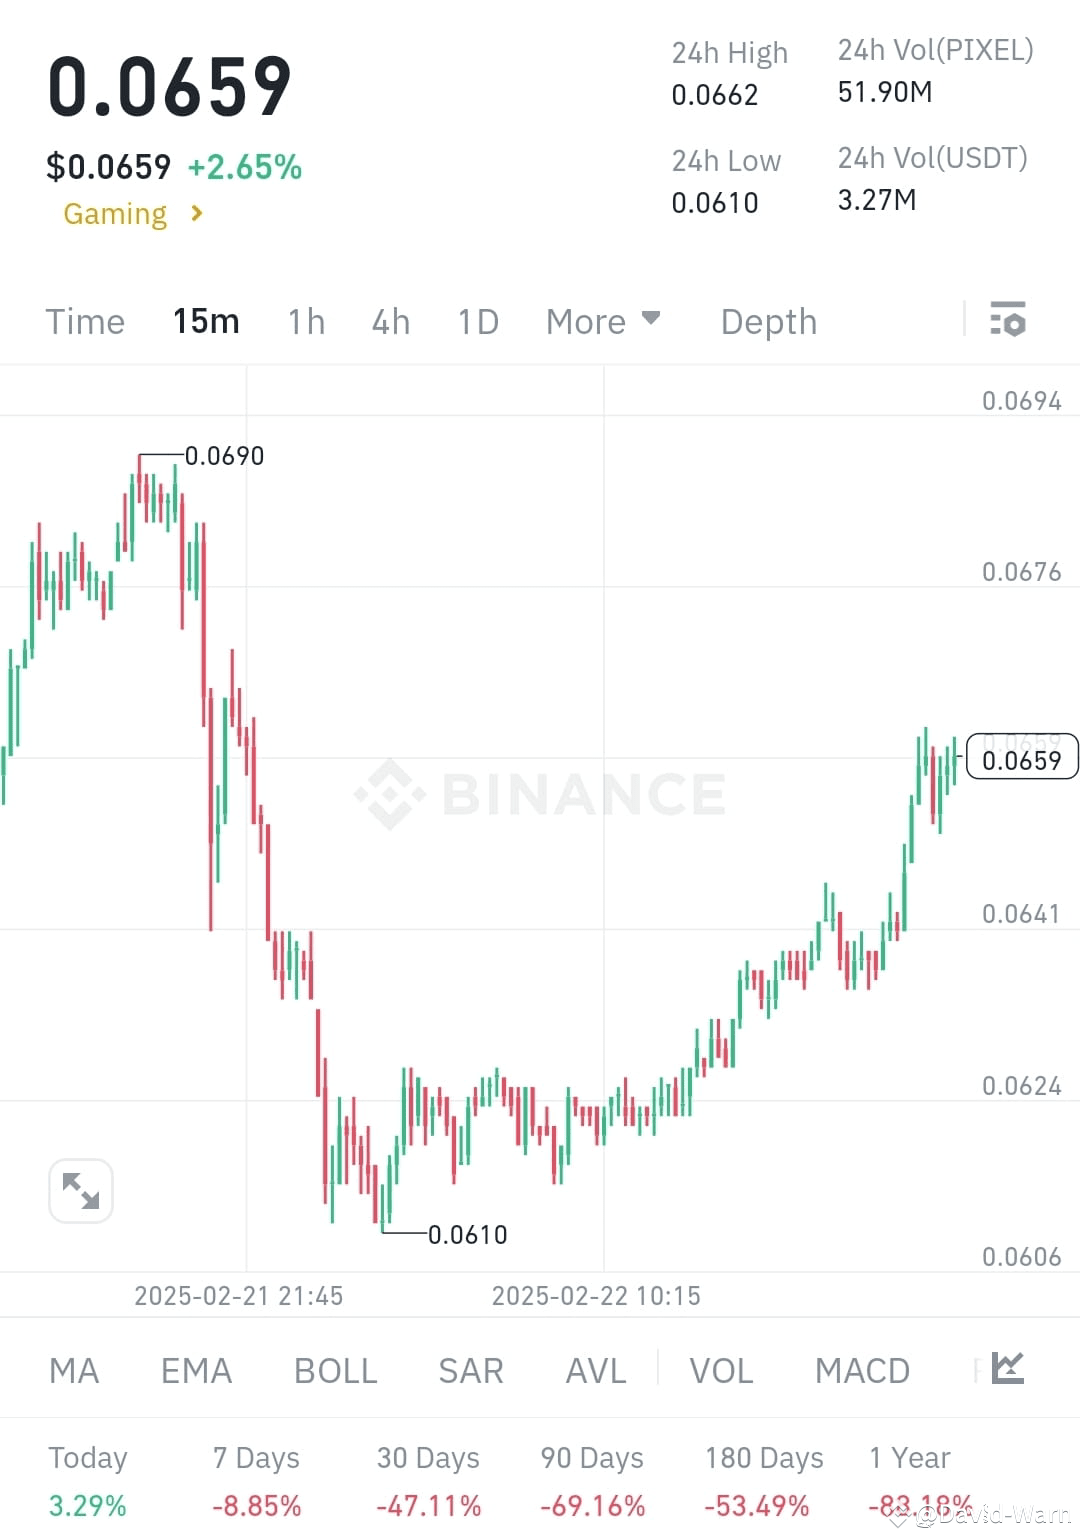
Task: Open the Gaming category chevron
Action: click(x=197, y=213)
